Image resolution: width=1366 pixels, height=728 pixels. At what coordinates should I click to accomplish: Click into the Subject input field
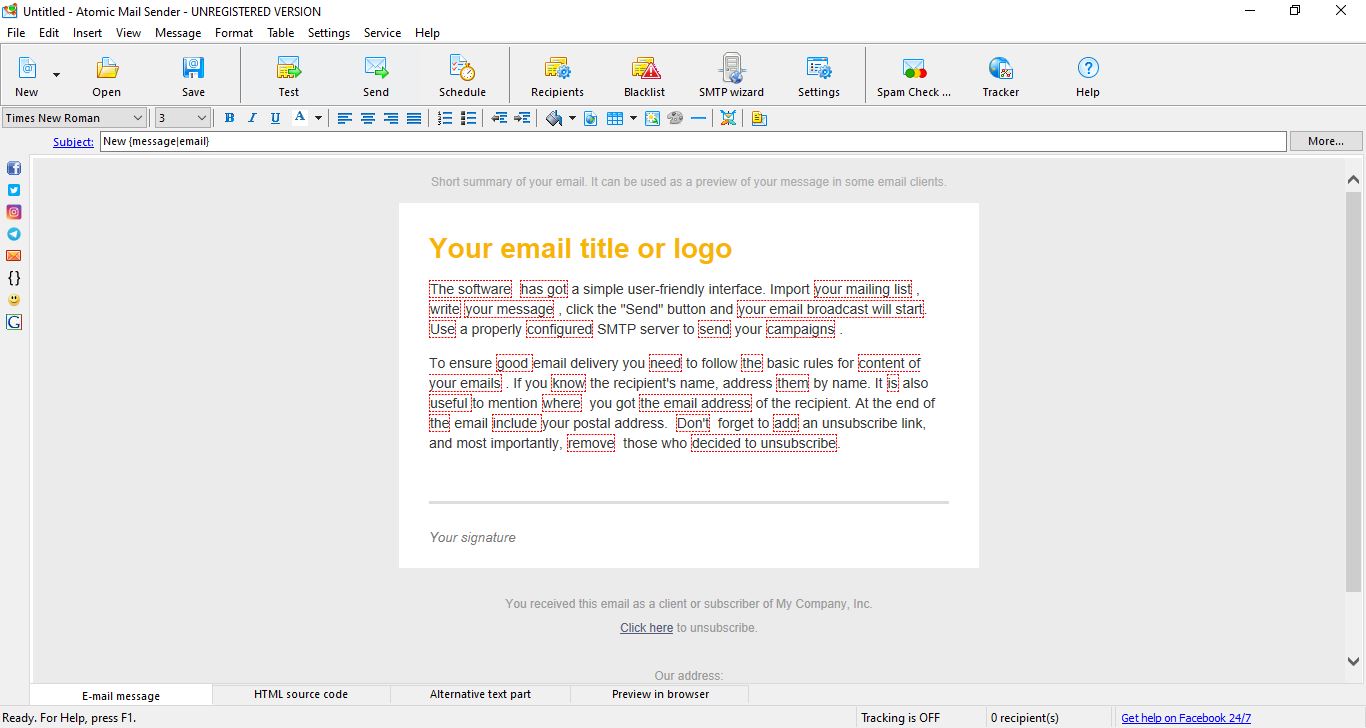click(693, 141)
